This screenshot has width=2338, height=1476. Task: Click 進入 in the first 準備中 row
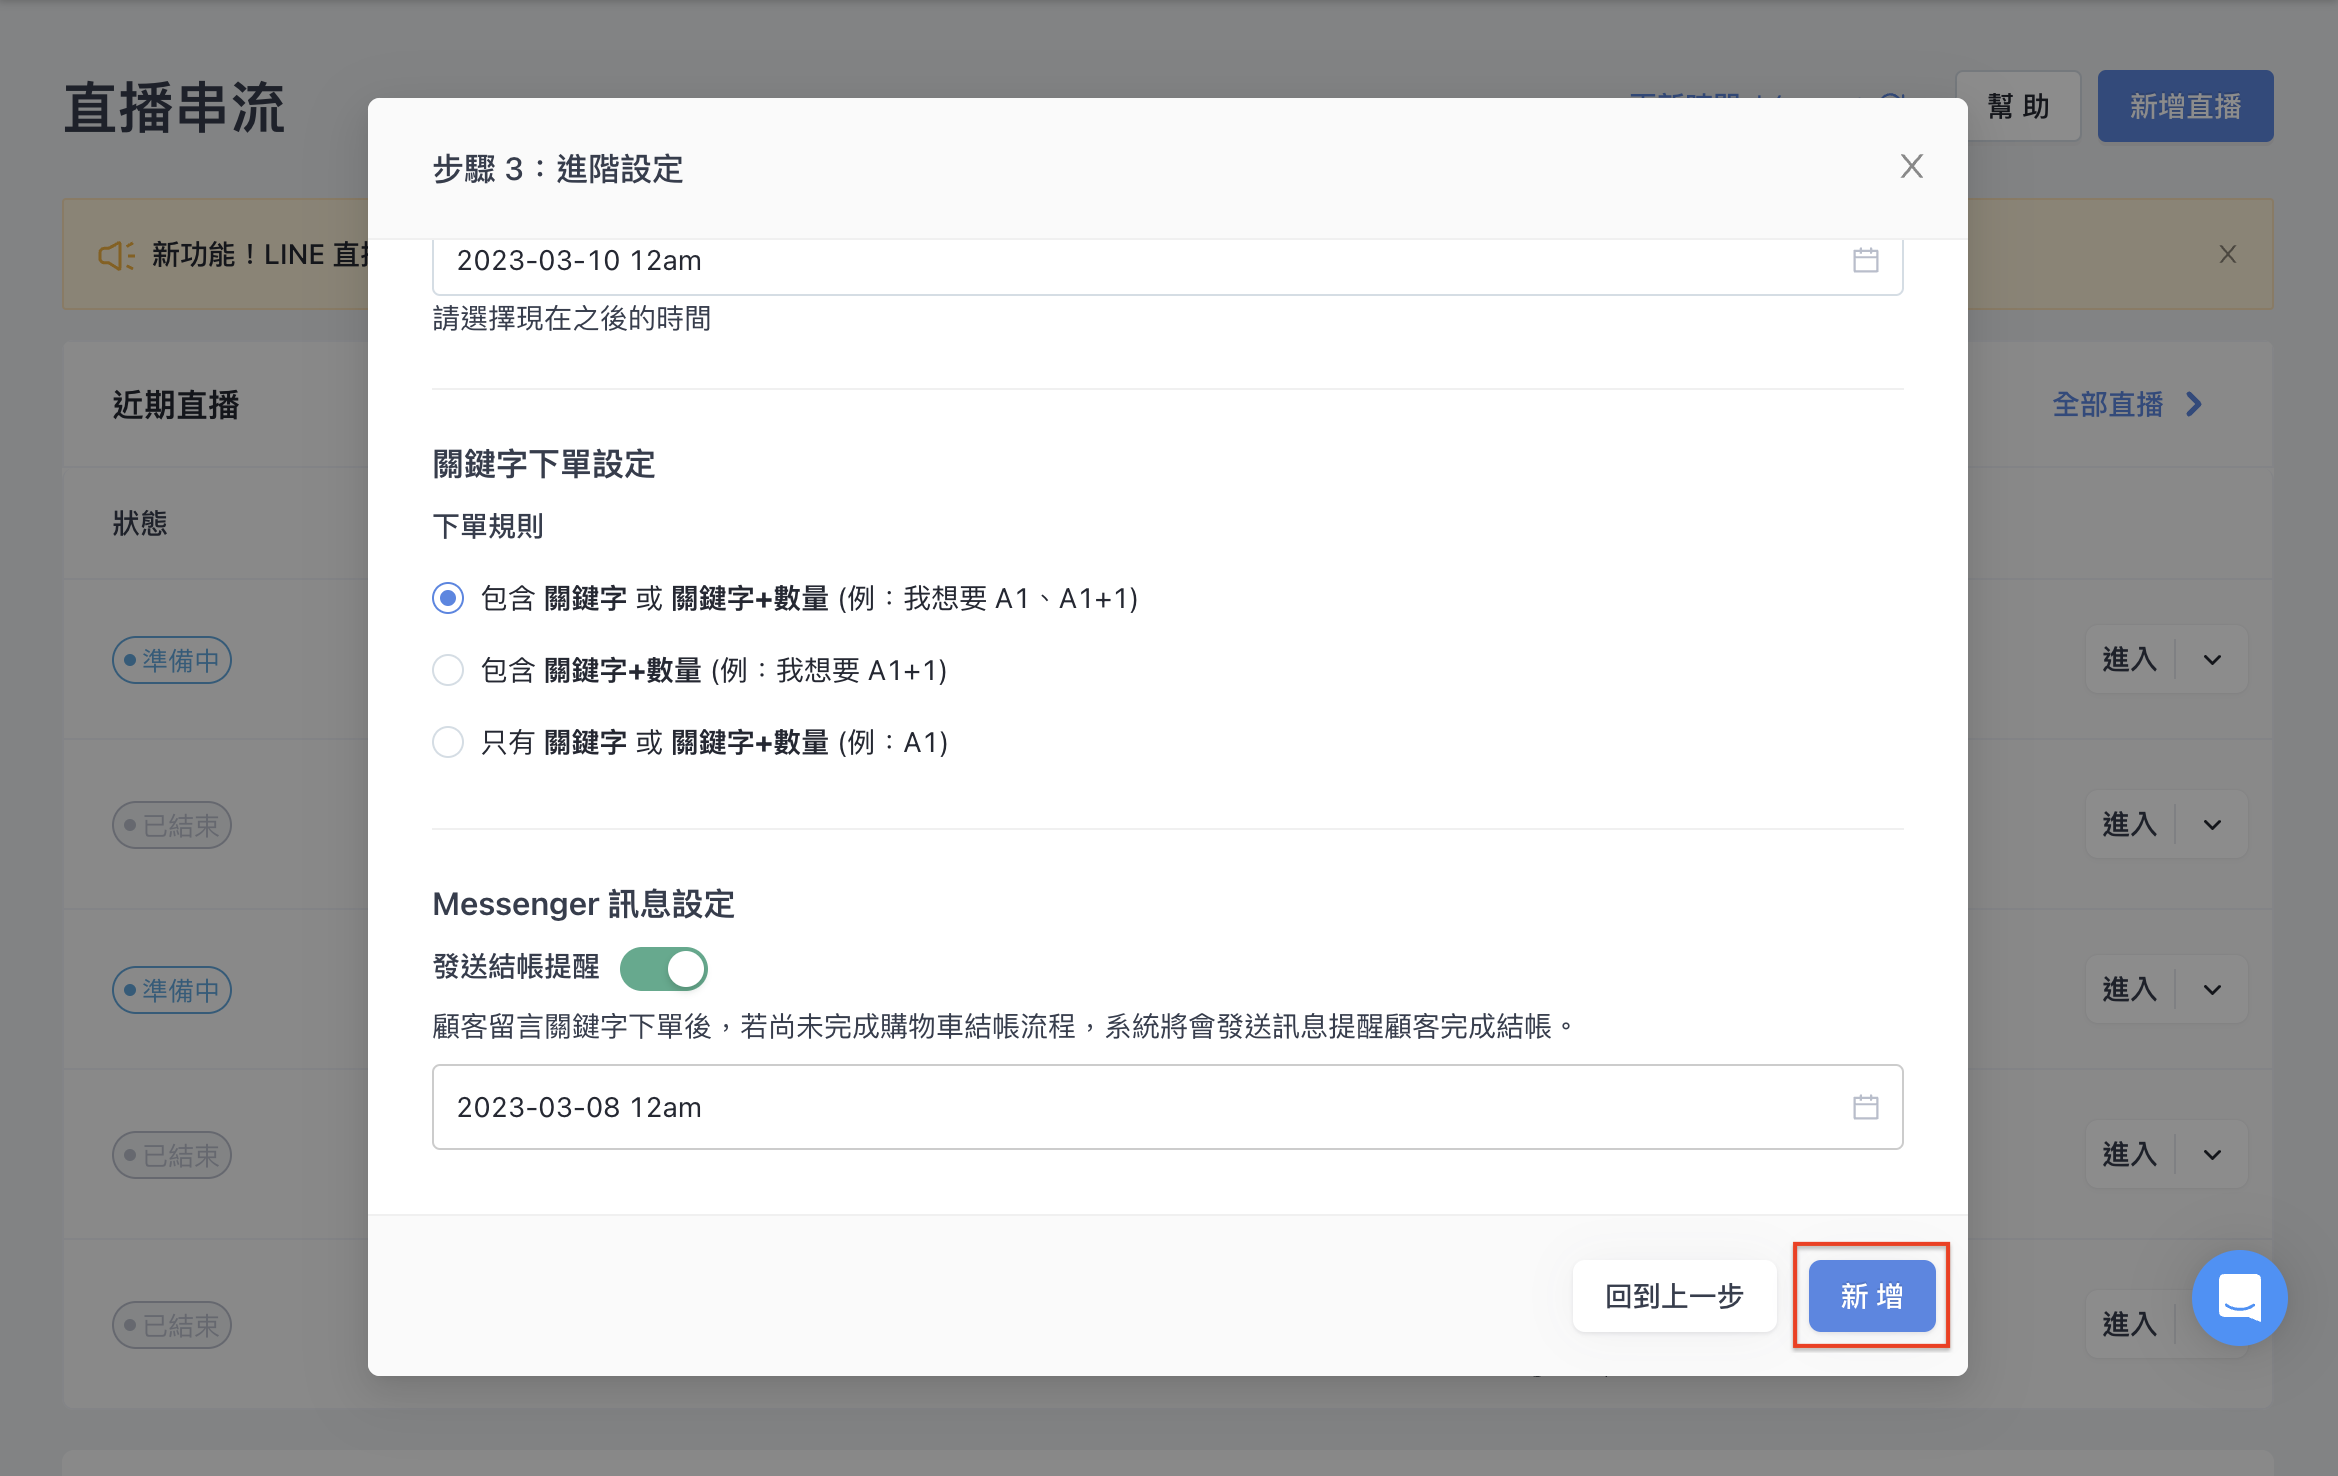click(2129, 660)
